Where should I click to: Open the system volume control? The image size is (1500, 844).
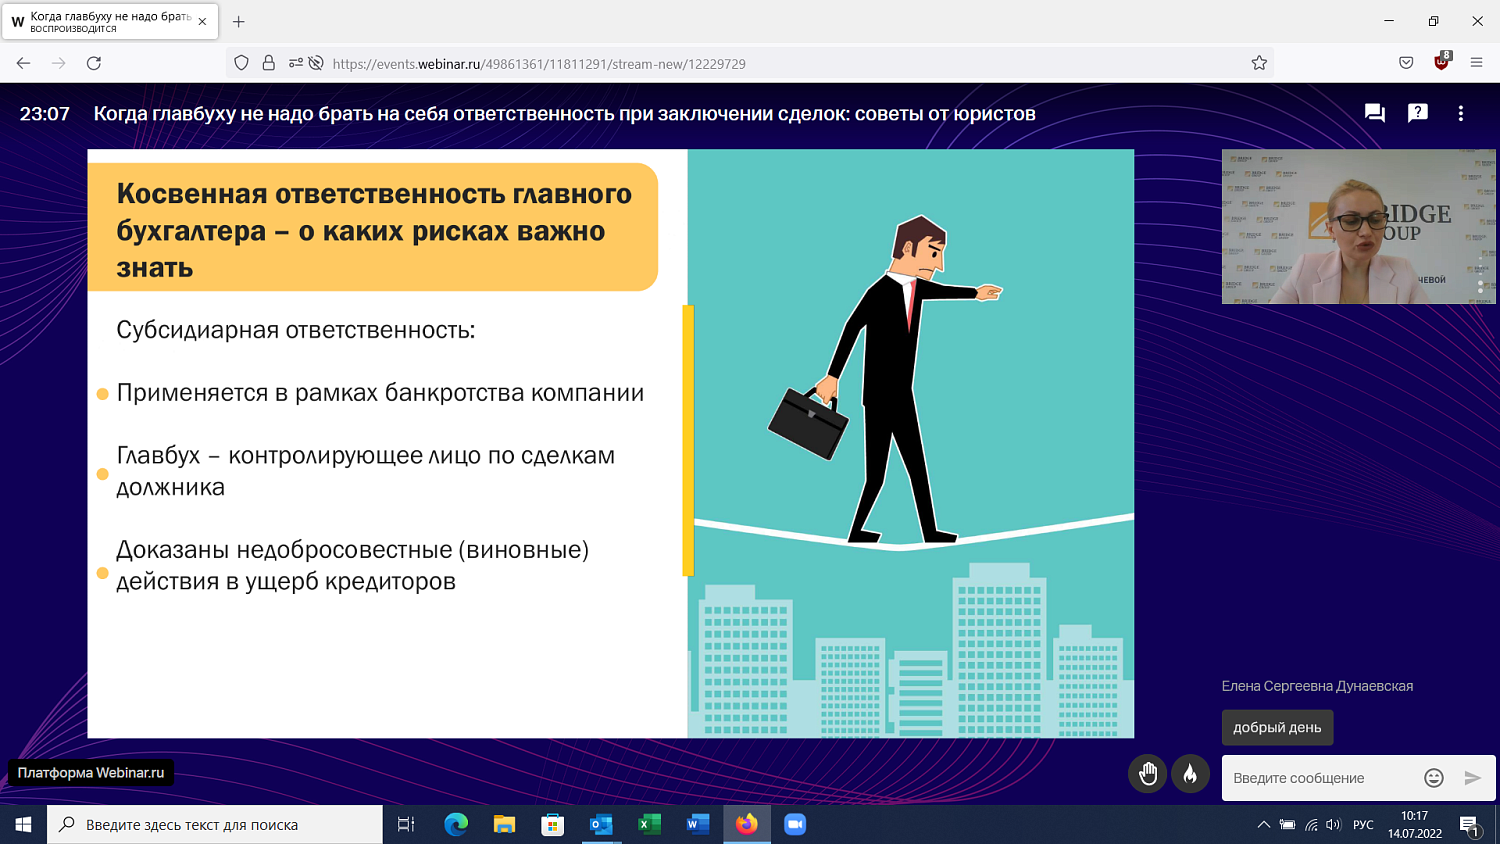pos(1334,824)
